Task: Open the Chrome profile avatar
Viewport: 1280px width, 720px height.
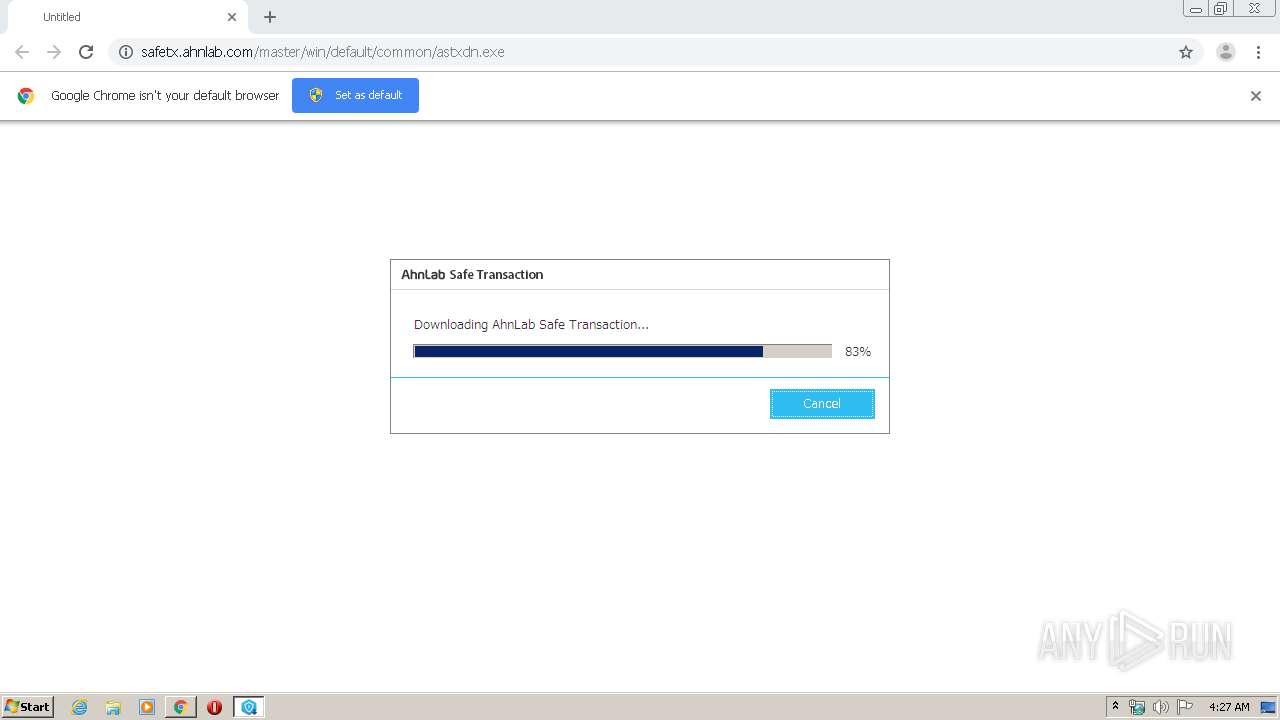Action: tap(1226, 52)
